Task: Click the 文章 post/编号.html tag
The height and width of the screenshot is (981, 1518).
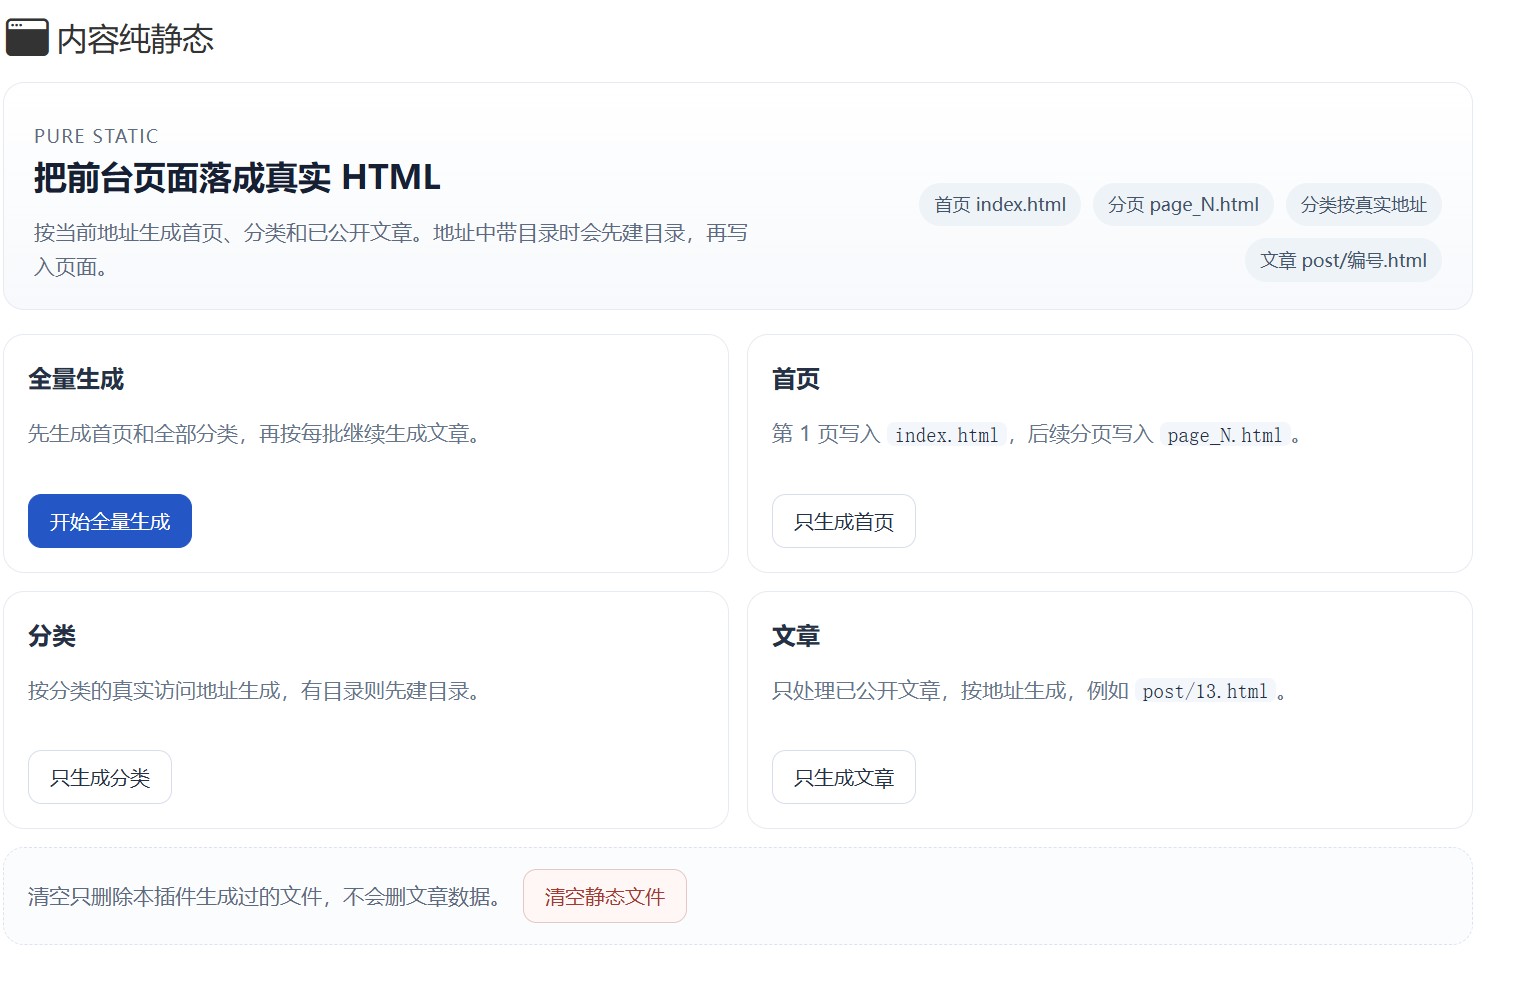Action: pyautogui.click(x=1343, y=260)
